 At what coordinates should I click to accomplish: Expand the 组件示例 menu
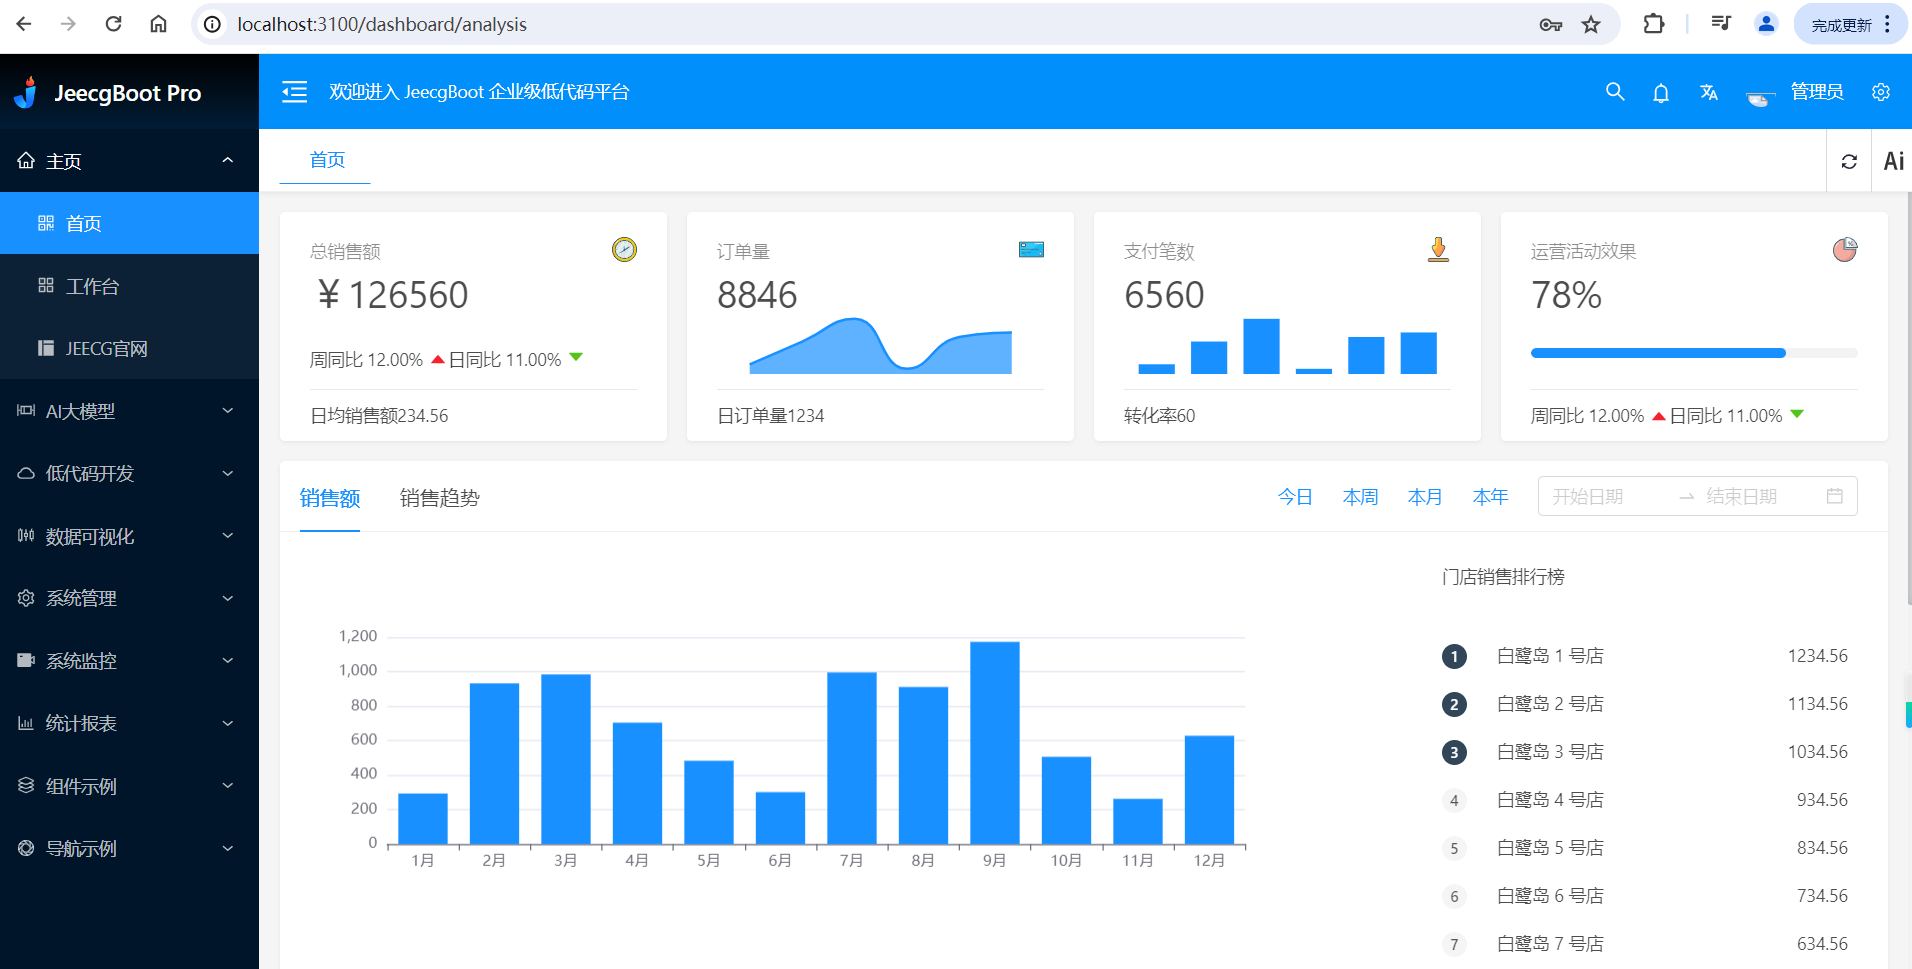pos(129,786)
